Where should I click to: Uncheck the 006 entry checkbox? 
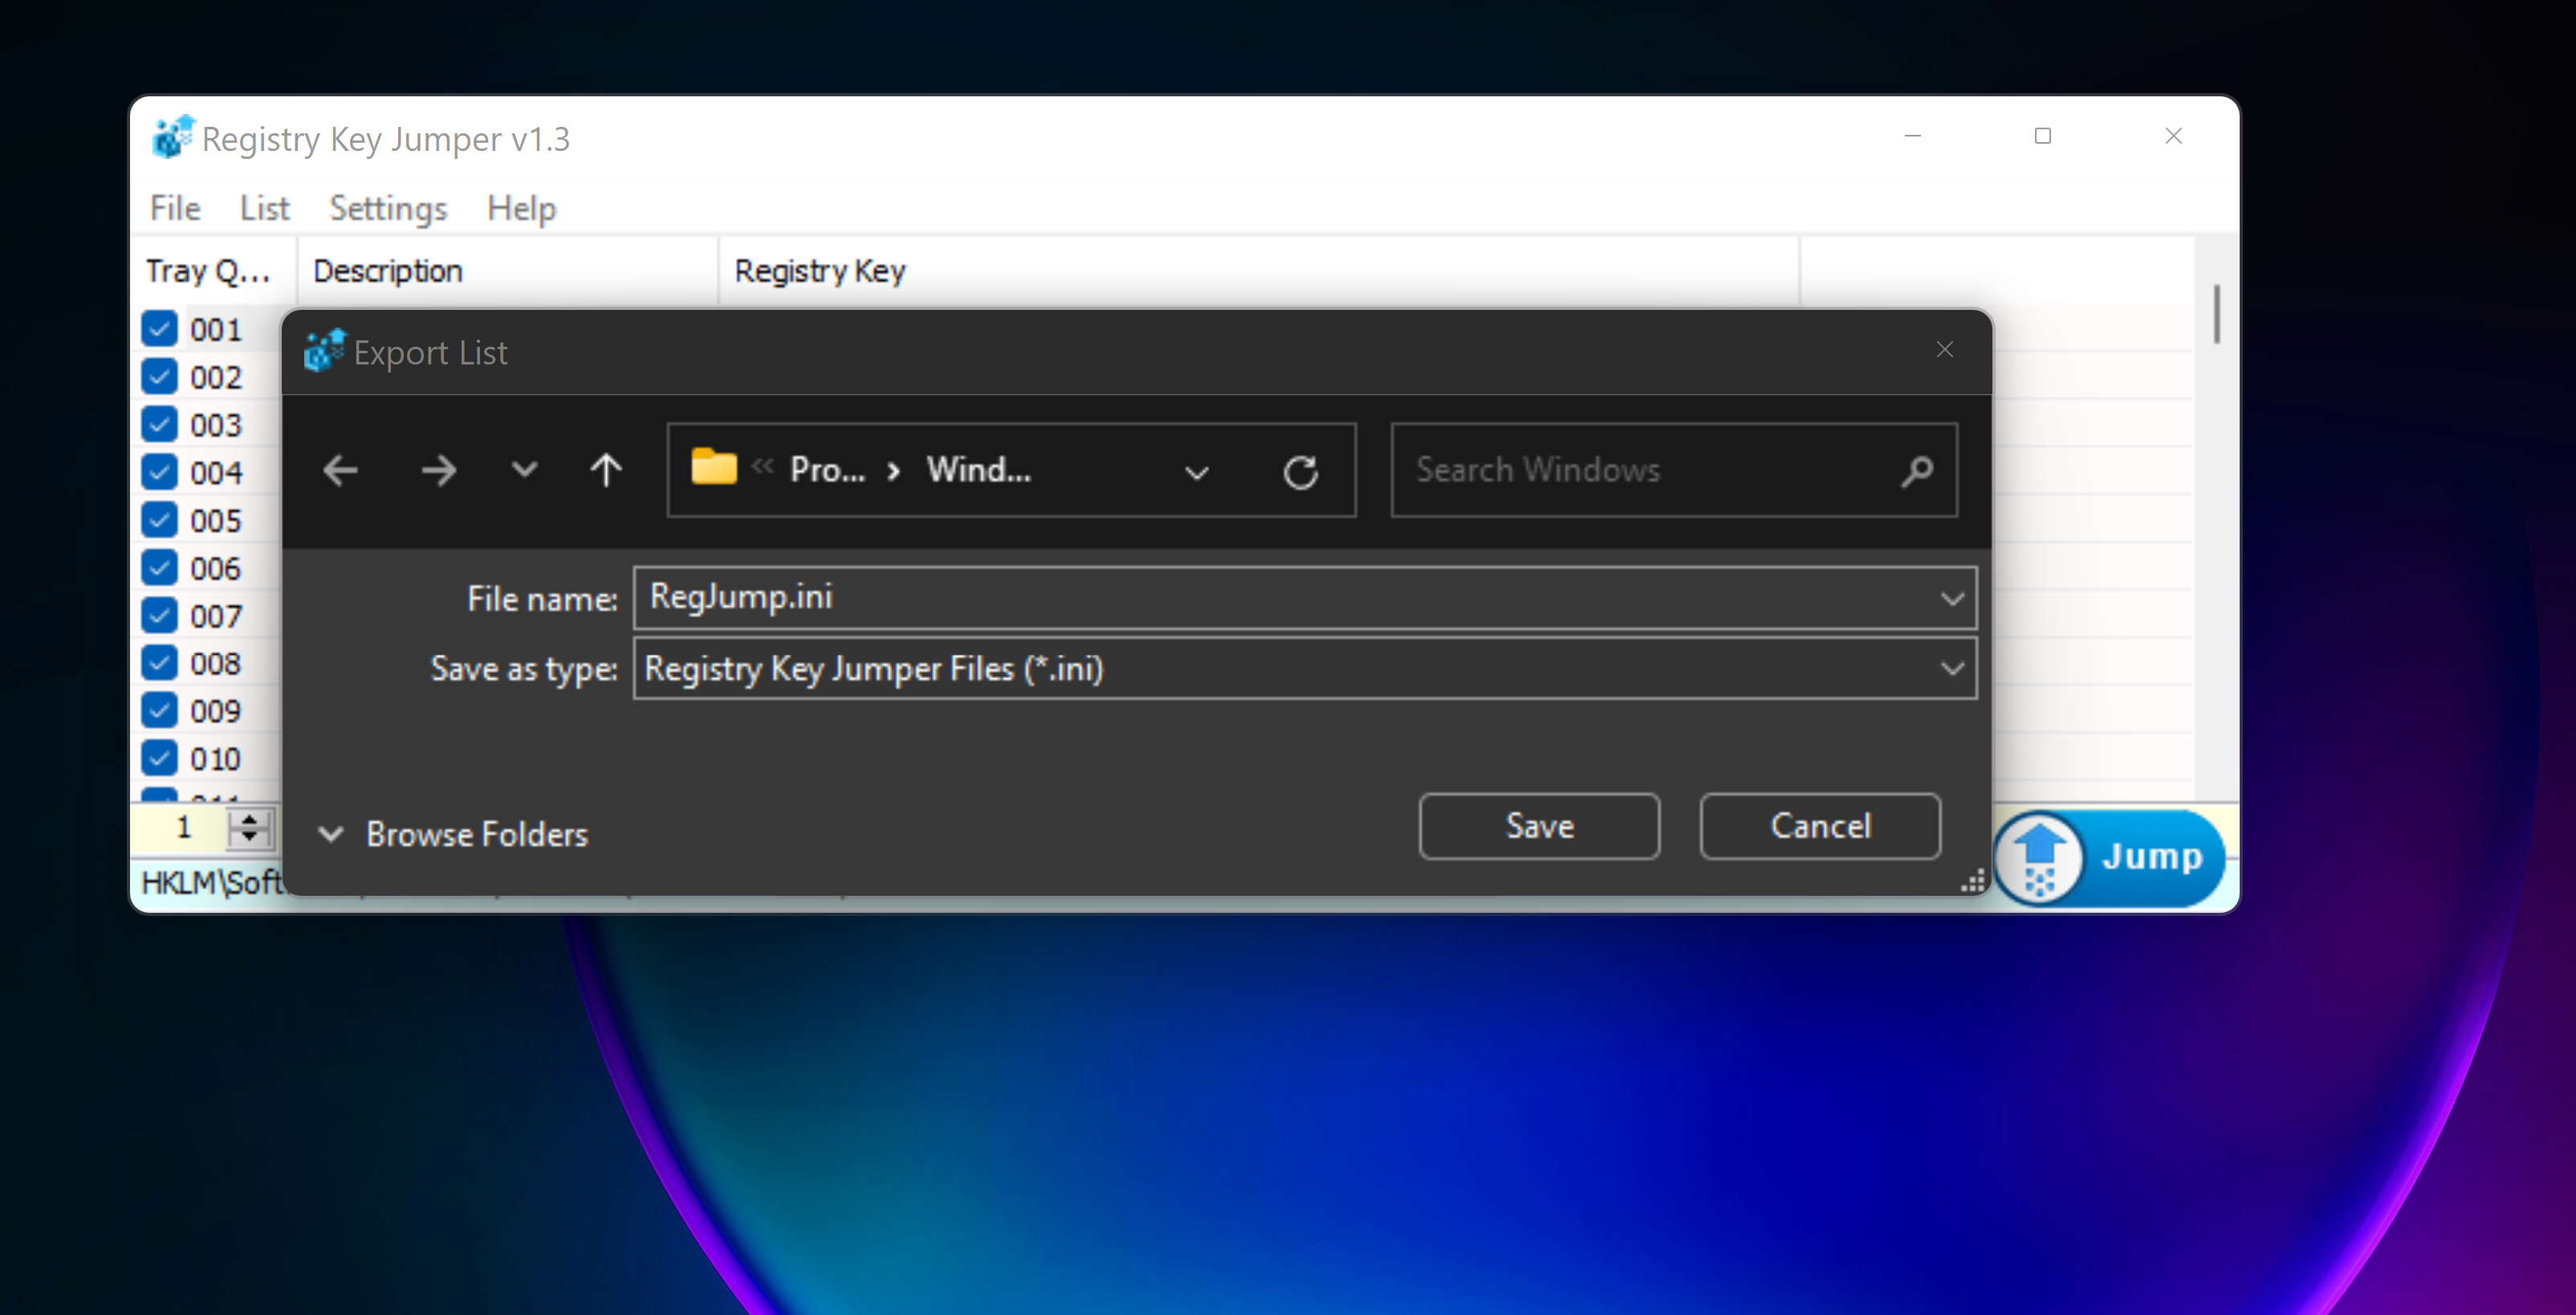159,567
